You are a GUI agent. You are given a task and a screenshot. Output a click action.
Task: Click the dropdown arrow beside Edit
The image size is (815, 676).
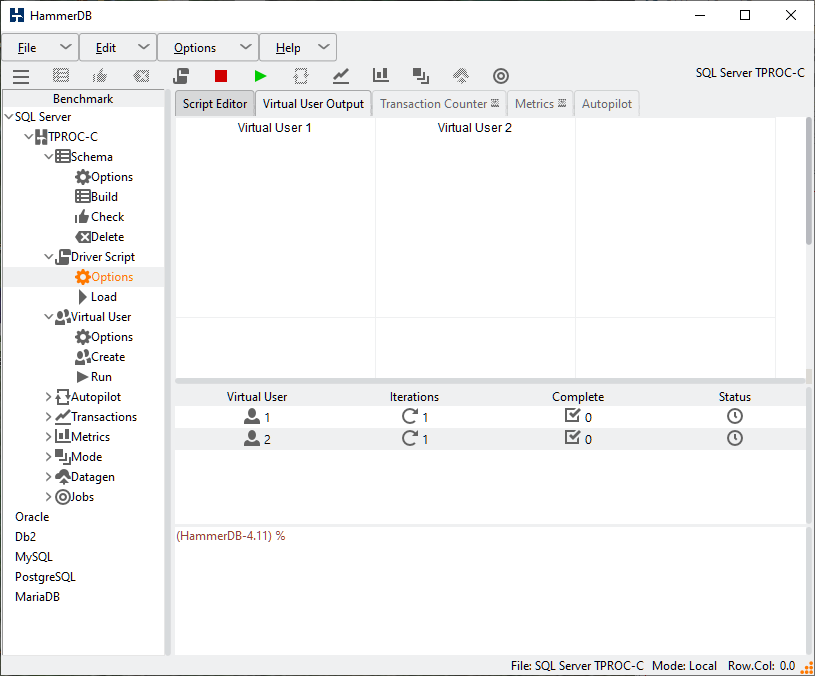143,47
